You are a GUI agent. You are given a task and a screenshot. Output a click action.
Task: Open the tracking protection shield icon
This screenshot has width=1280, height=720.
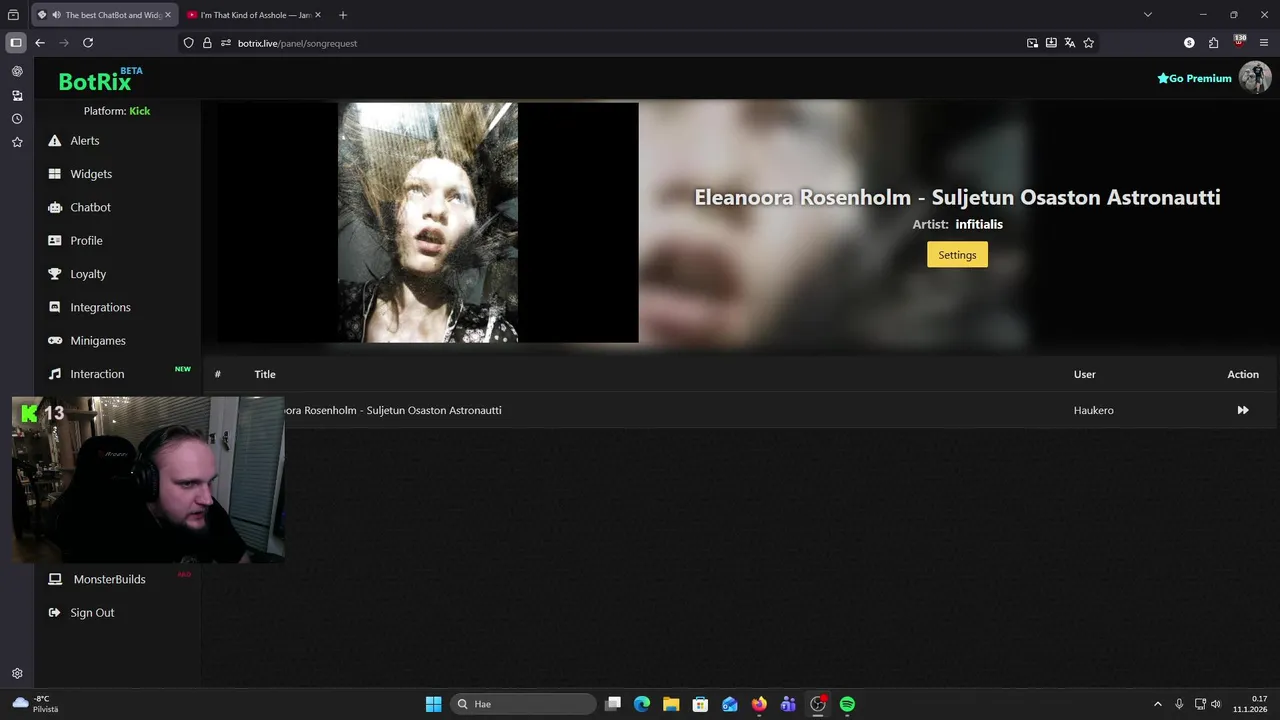point(189,43)
